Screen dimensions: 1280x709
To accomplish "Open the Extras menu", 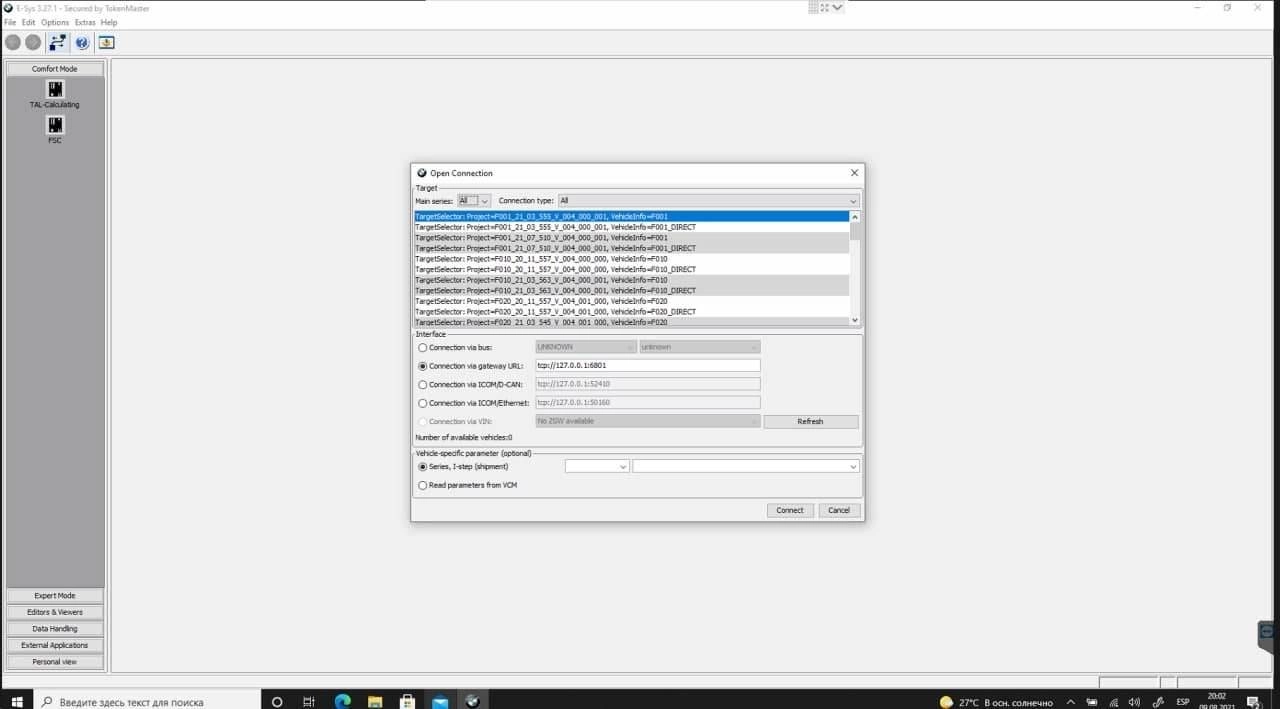I will (85, 22).
